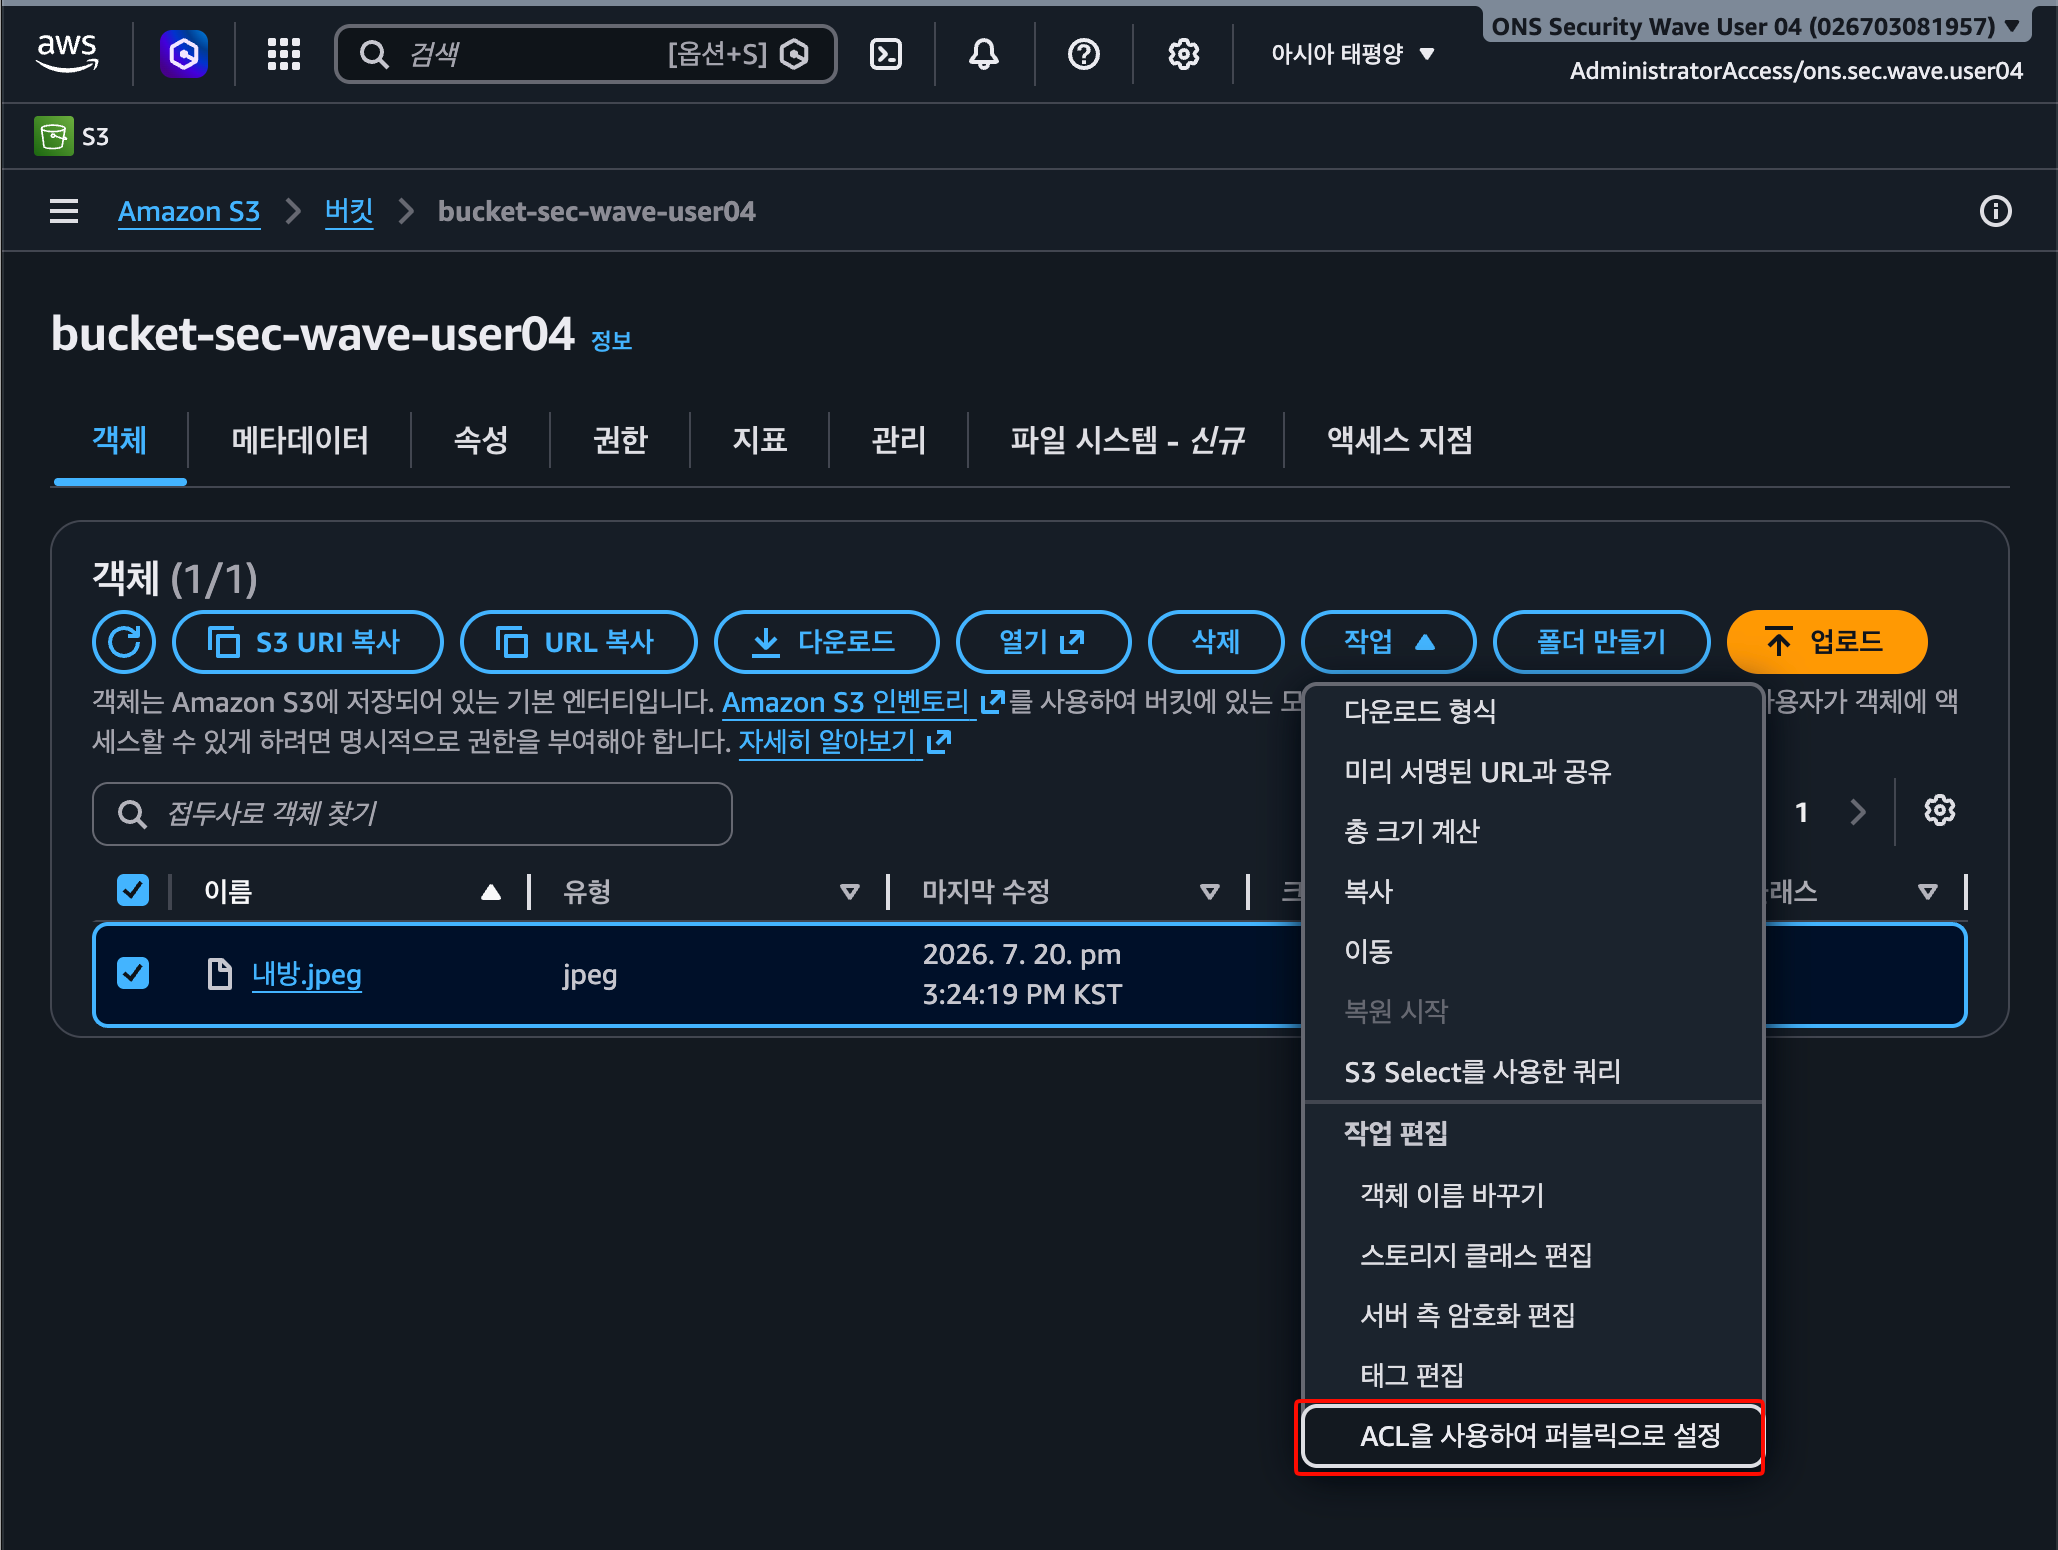This screenshot has width=2058, height=1550.
Task: Open the region selector 아시아 태평양
Action: 1353,54
